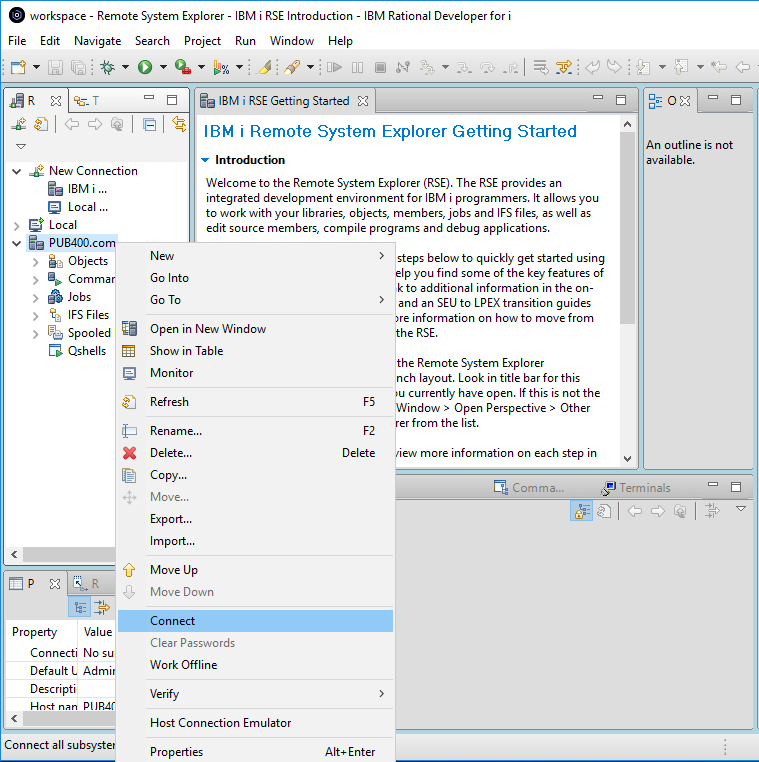Viewport: 759px width, 762px height.
Task: Choose Refresh in context menu
Action: click(255, 402)
